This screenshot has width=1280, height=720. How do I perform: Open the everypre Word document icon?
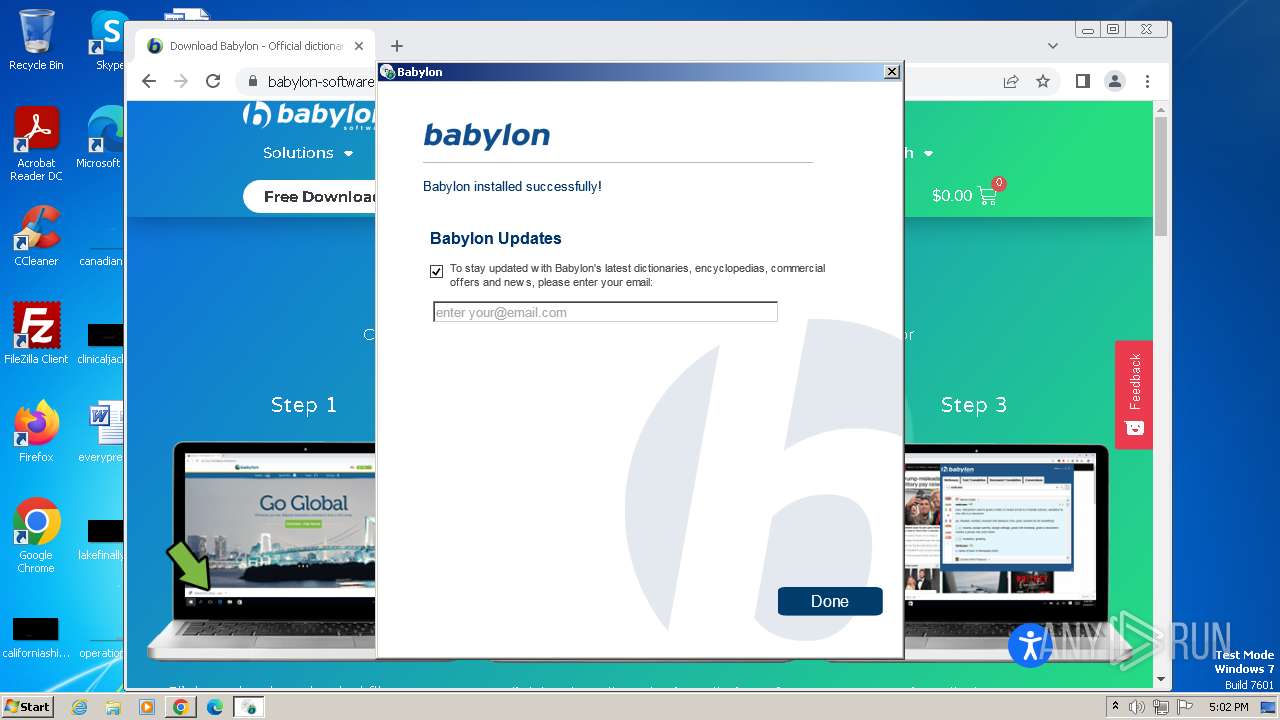[x=103, y=431]
